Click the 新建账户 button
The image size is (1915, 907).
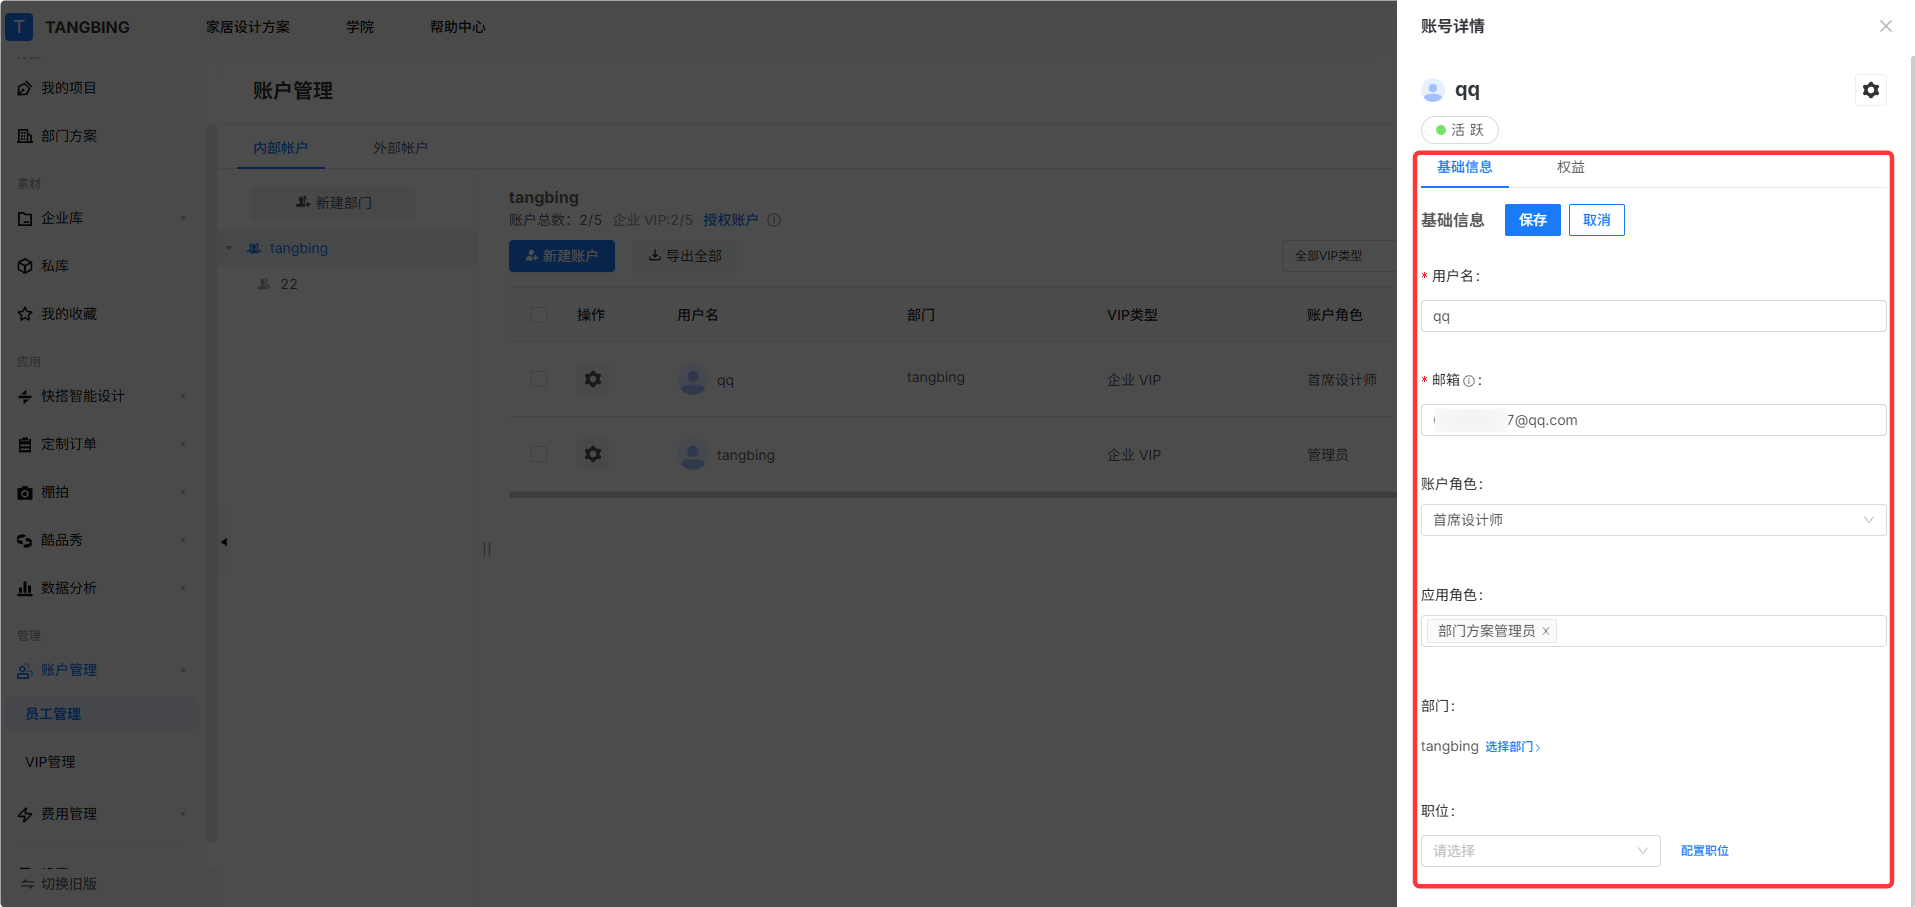pos(561,256)
